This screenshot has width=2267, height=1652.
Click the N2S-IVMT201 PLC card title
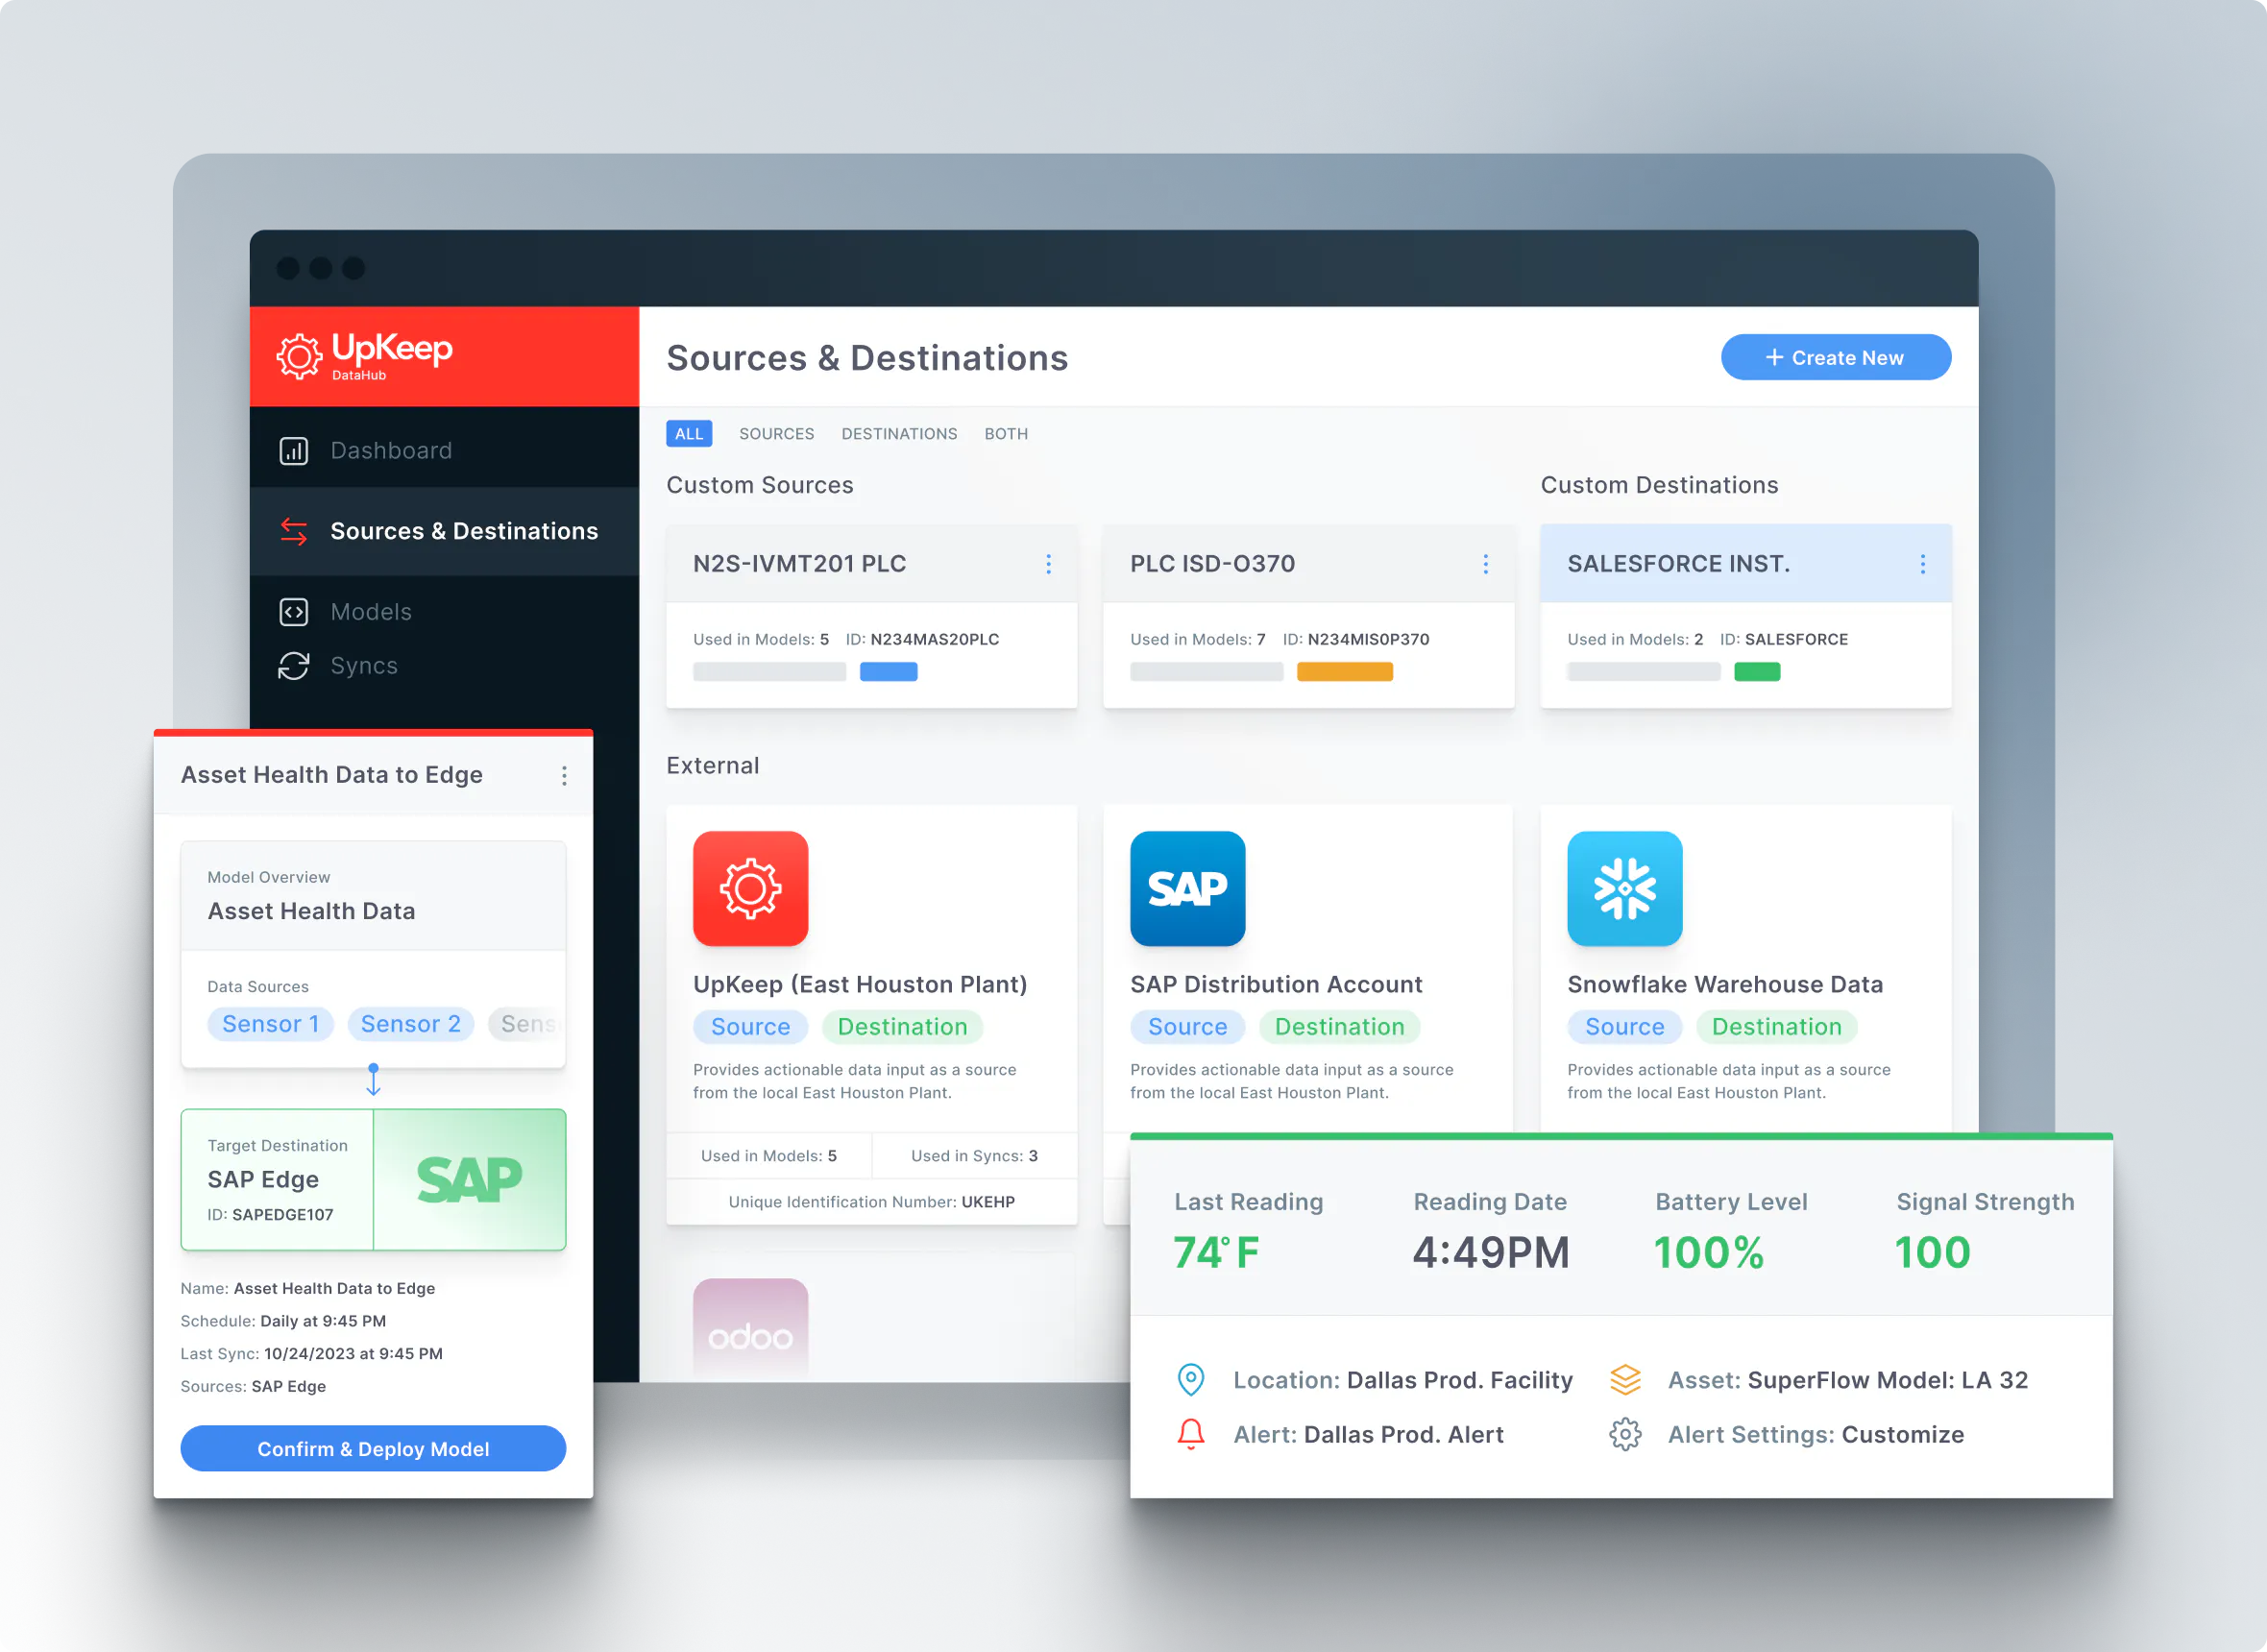799,563
